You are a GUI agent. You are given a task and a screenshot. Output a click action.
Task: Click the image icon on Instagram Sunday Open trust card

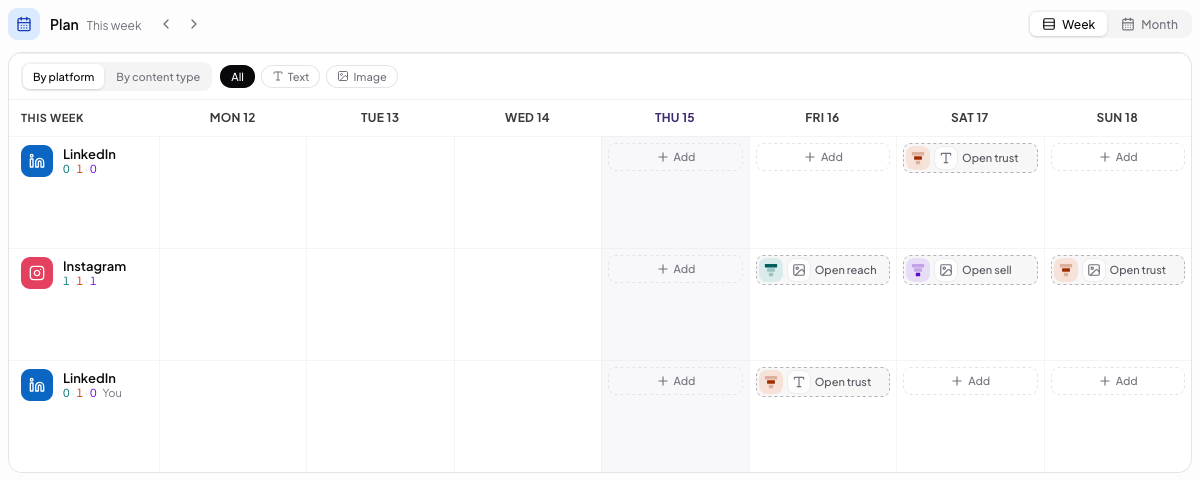(x=1094, y=270)
